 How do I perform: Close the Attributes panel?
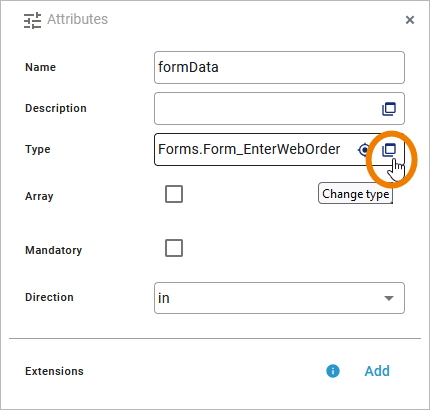410,20
